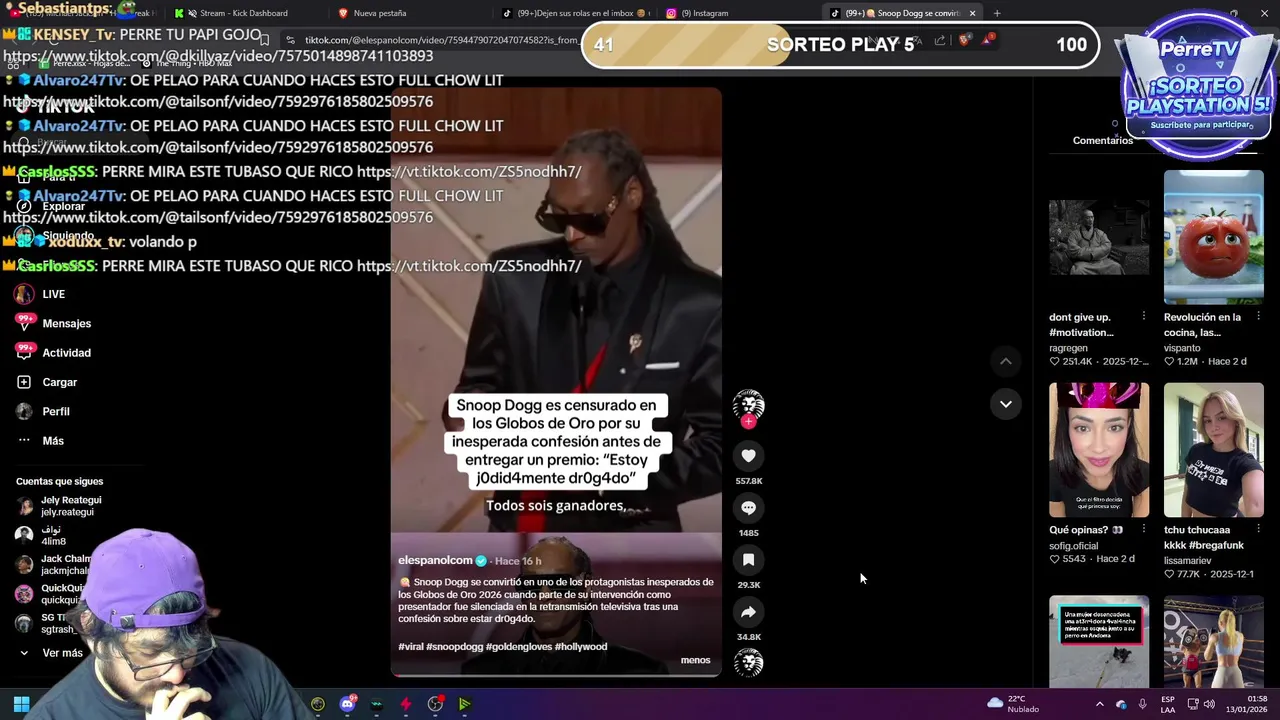Open ragregen creator profile link
Image resolution: width=1280 pixels, height=720 pixels.
pyautogui.click(x=1068, y=348)
